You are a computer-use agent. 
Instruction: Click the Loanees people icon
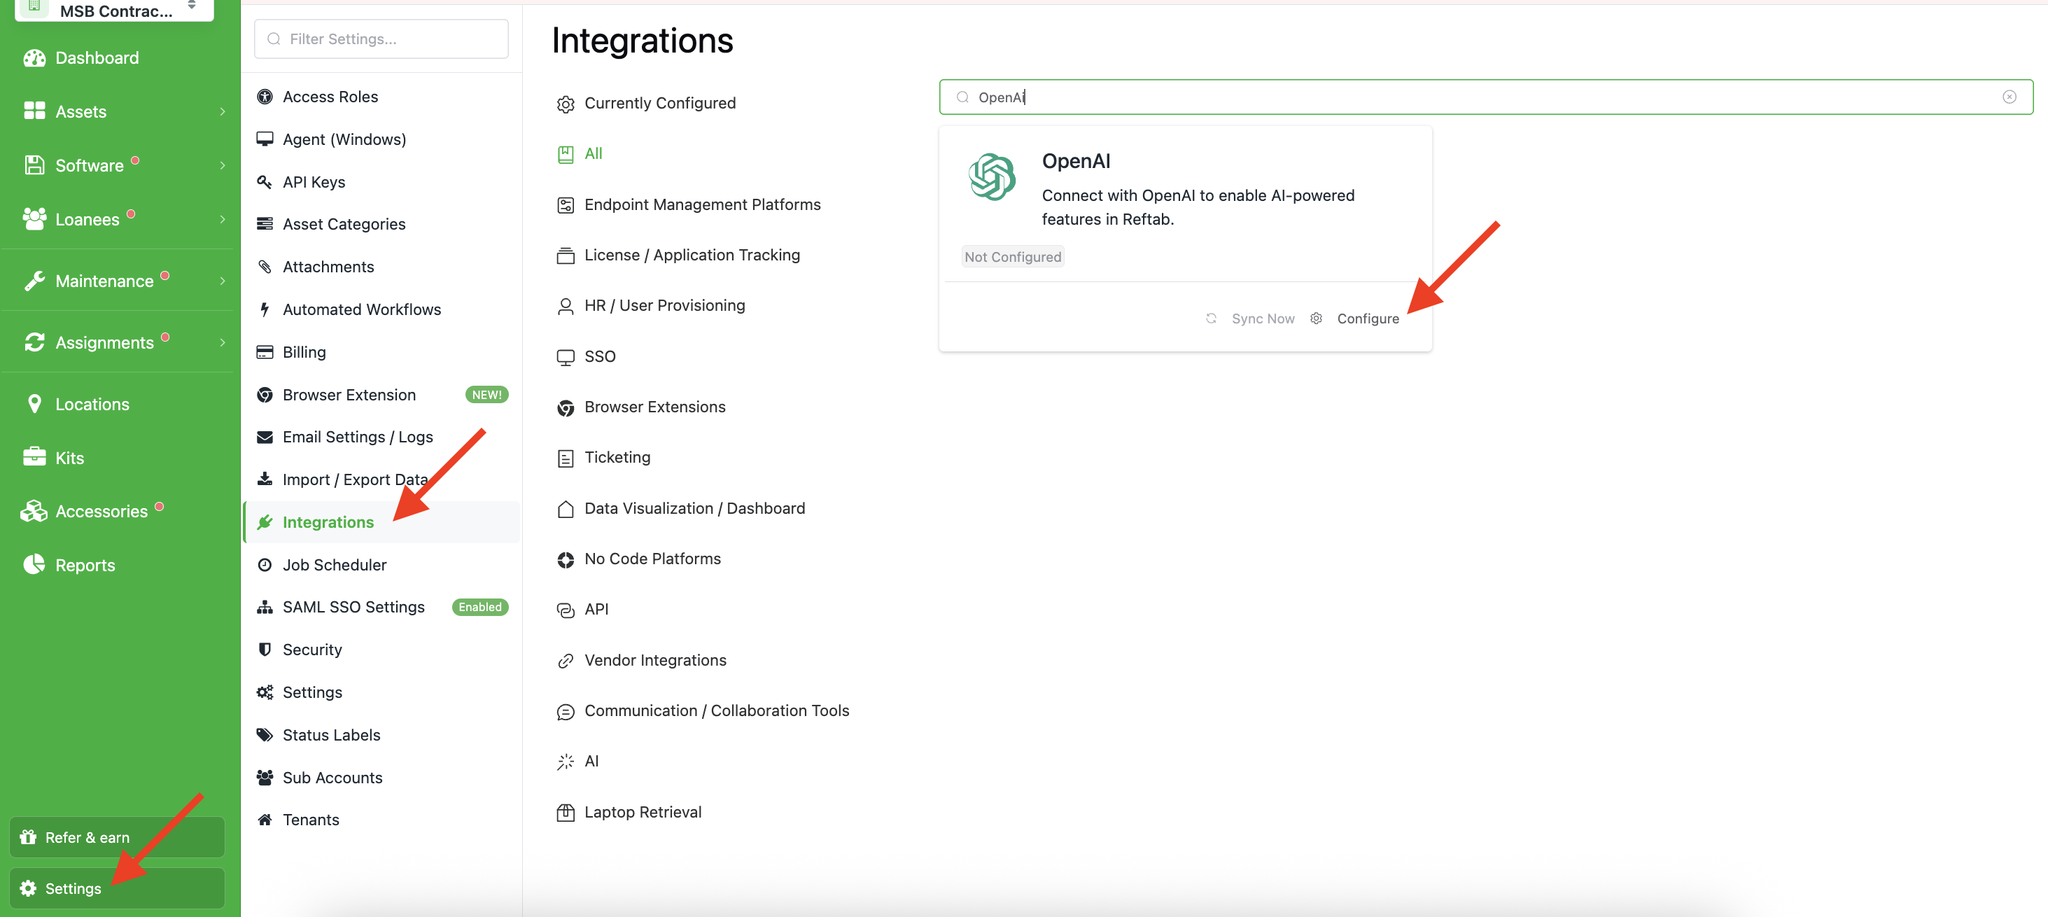pos(35,219)
